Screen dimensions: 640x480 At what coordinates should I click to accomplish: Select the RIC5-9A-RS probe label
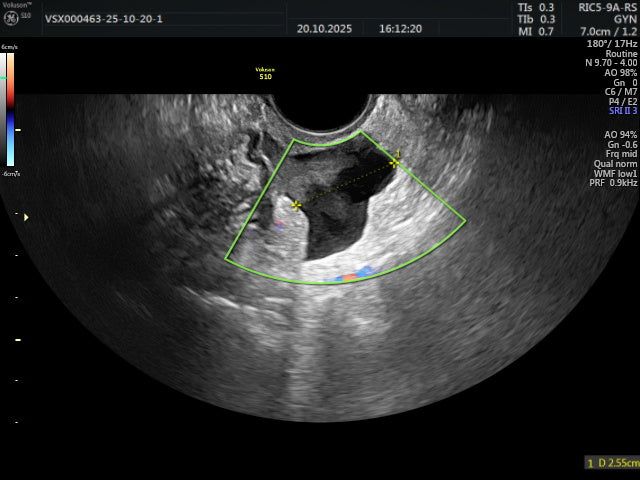[606, 7]
